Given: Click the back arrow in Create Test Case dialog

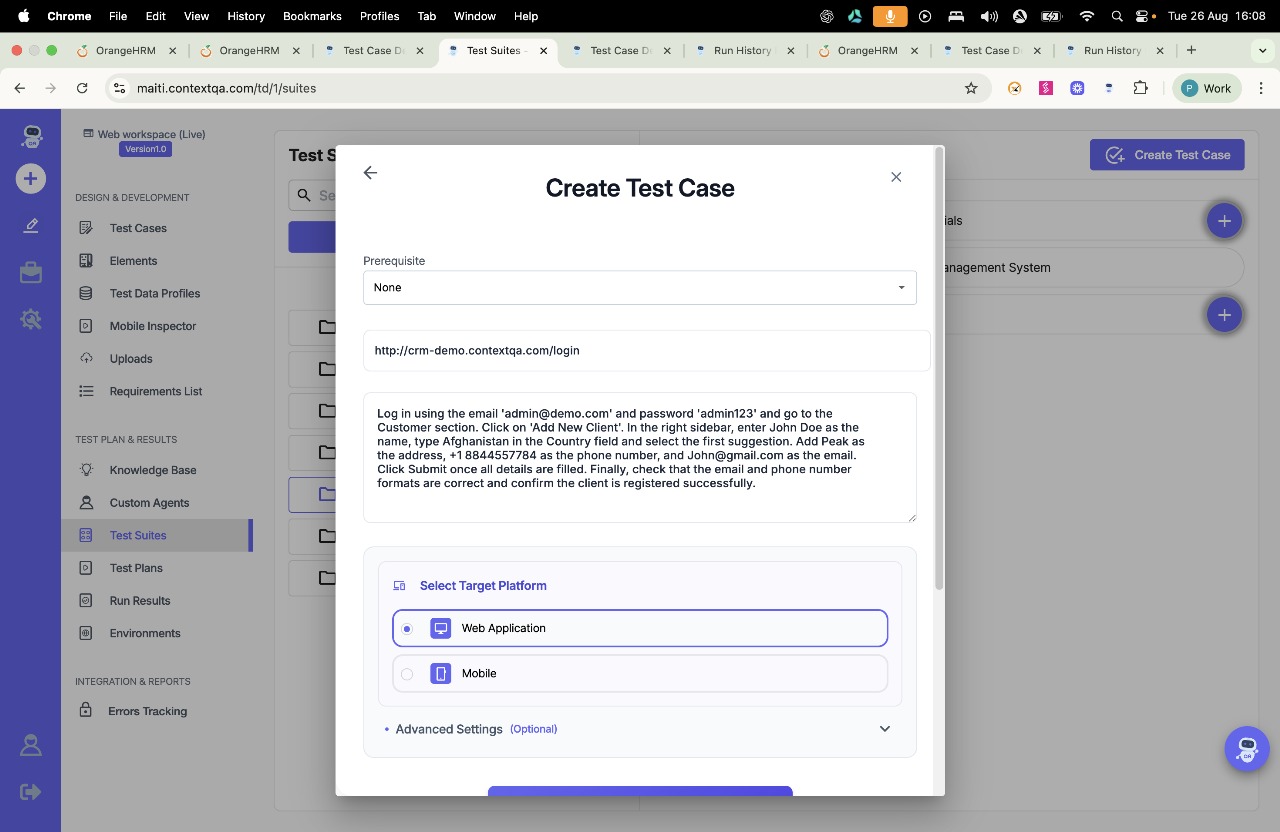Looking at the screenshot, I should pos(370,173).
